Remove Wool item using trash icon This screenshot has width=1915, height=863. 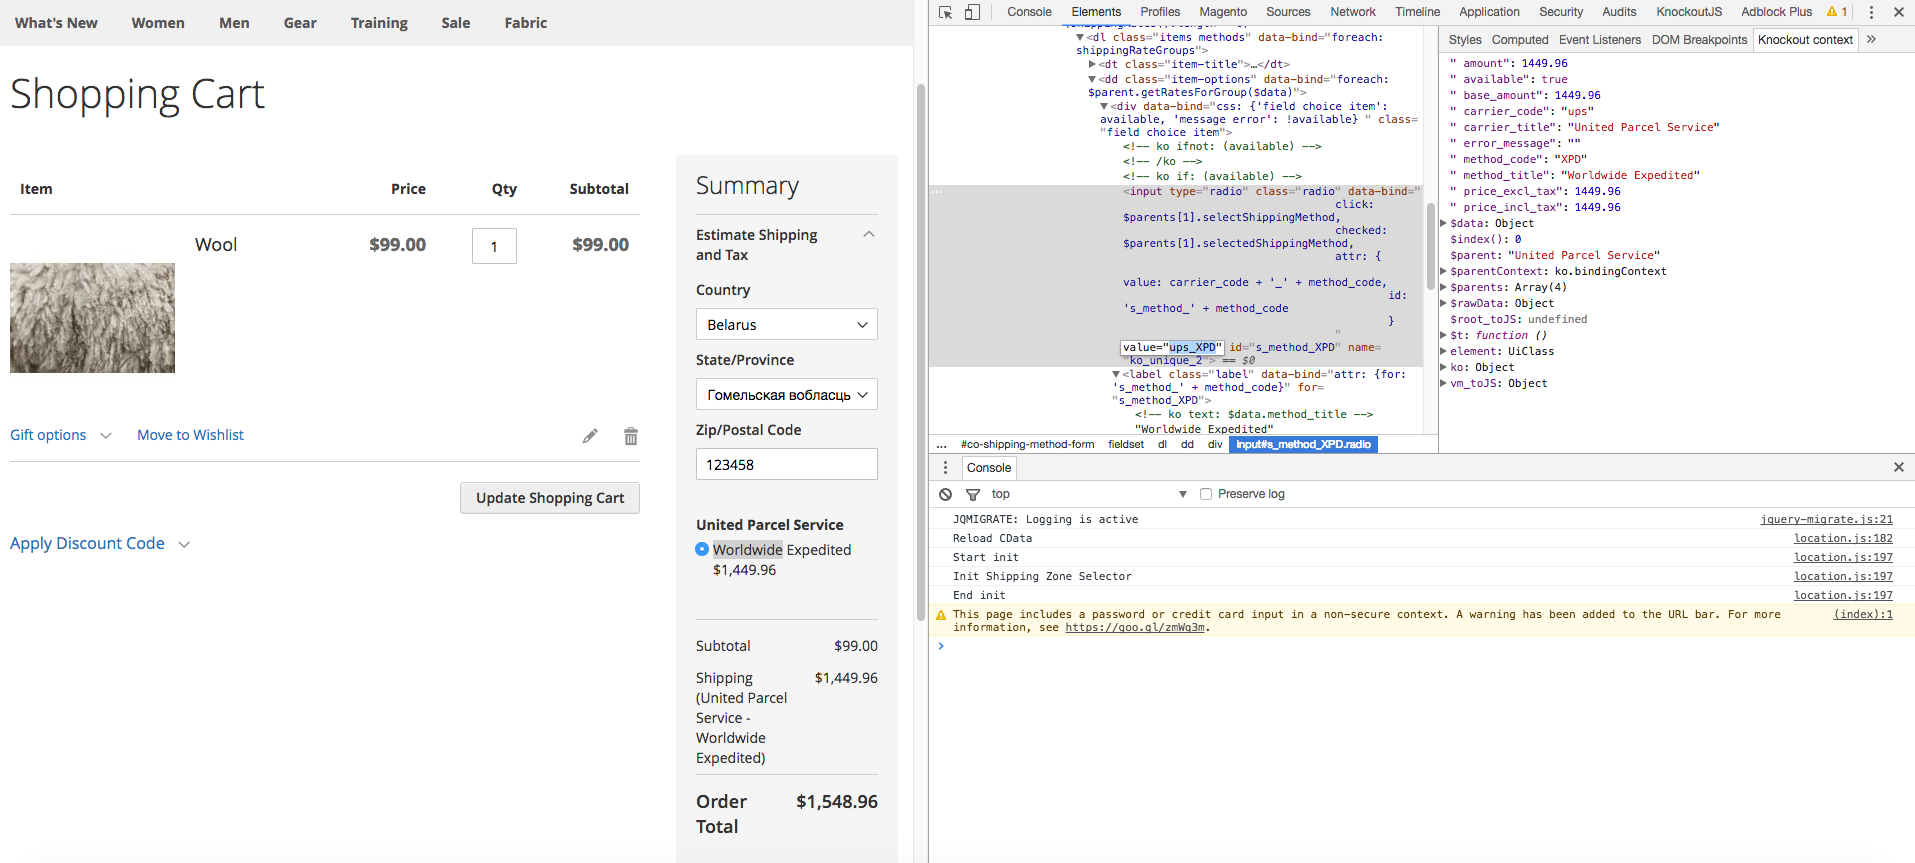coord(631,436)
